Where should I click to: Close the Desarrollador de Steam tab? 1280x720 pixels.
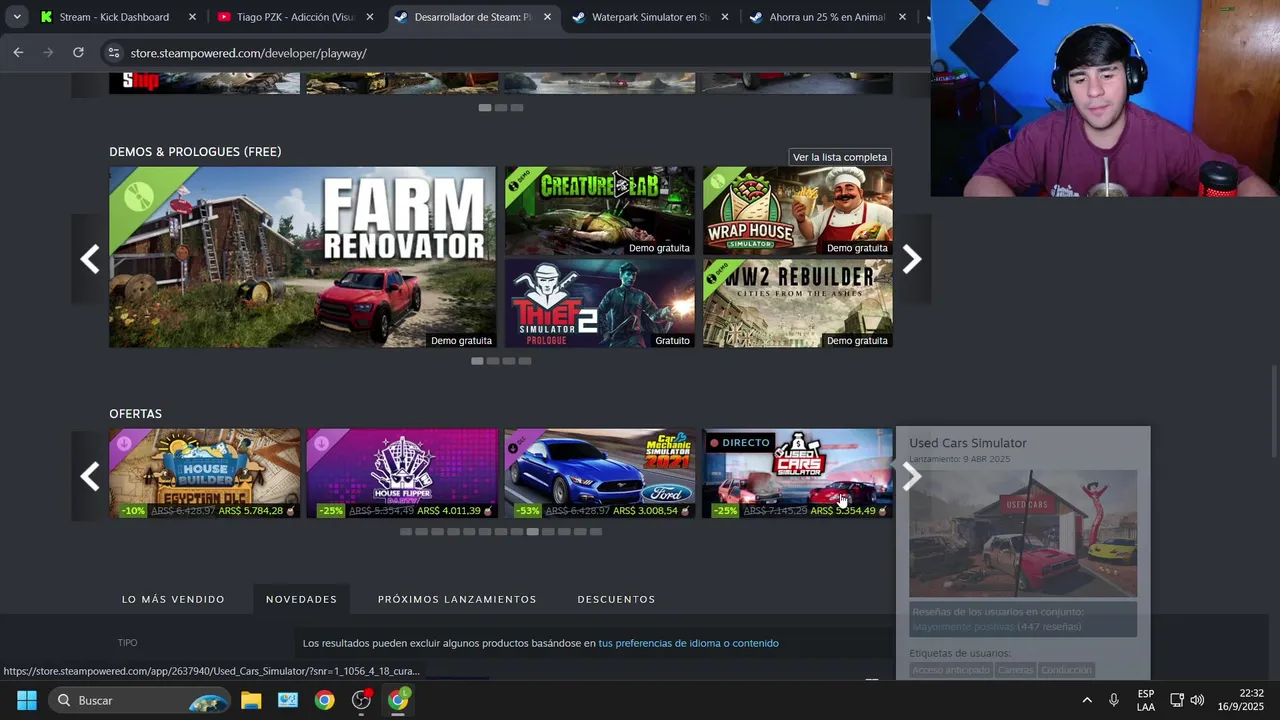click(547, 17)
